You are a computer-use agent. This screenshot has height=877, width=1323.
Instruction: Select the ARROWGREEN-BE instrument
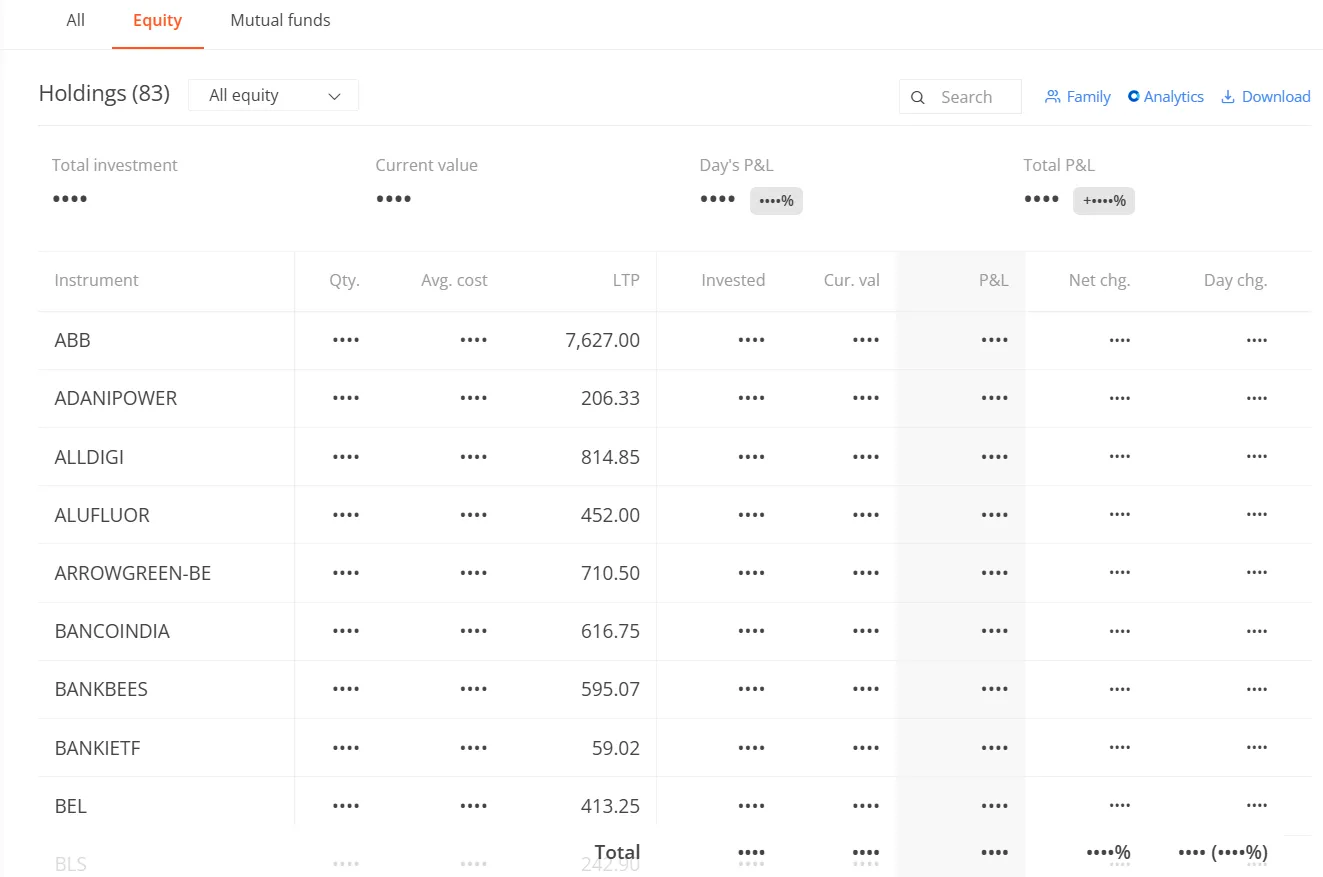click(x=133, y=573)
